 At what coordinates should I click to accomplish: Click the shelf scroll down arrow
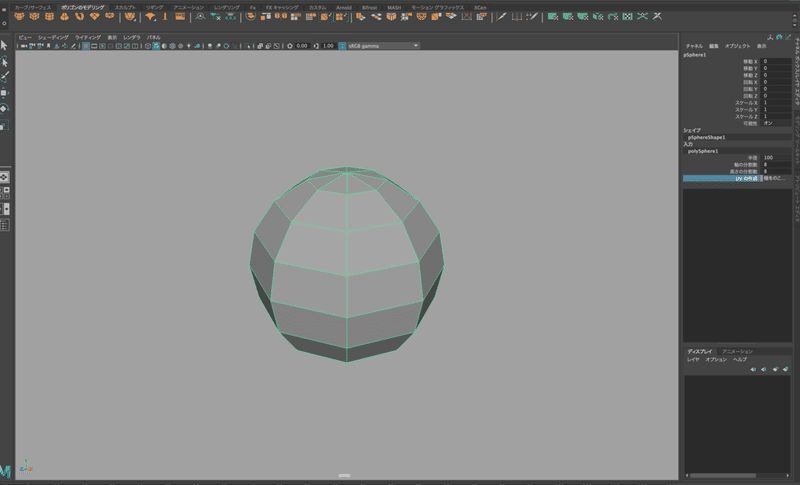[x=794, y=25]
